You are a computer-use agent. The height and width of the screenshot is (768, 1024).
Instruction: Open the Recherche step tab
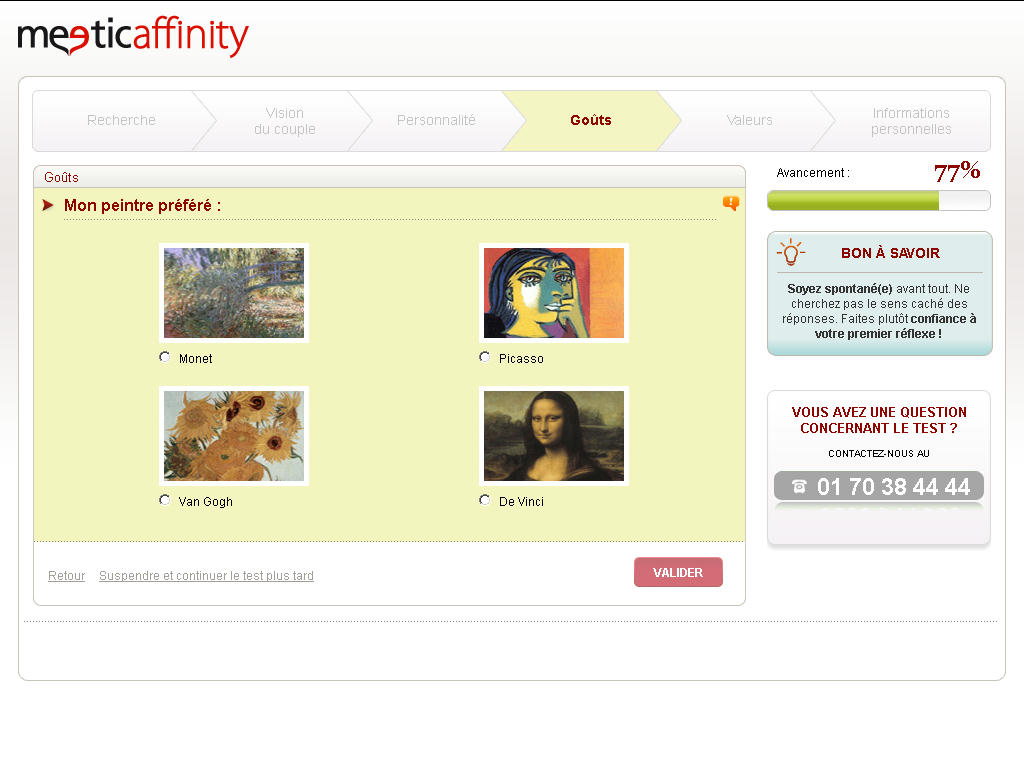121,121
